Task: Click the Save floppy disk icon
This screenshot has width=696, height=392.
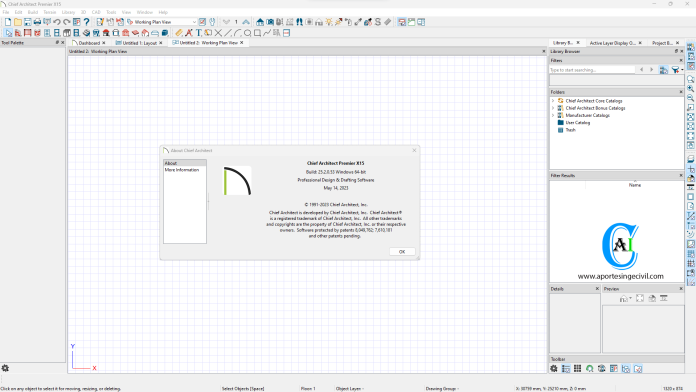Action: [28, 22]
